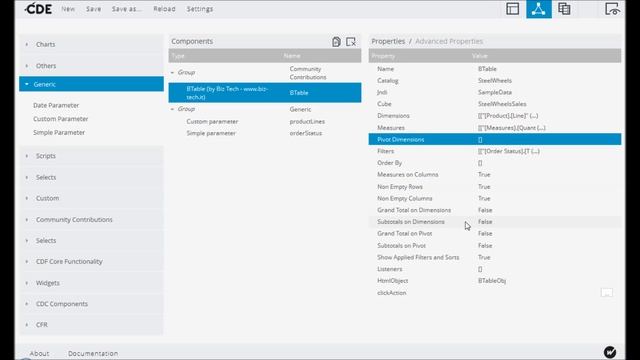Toggle Show Applied Filters and Sorts value
Viewport: 640px width, 360px height.
click(x=484, y=258)
